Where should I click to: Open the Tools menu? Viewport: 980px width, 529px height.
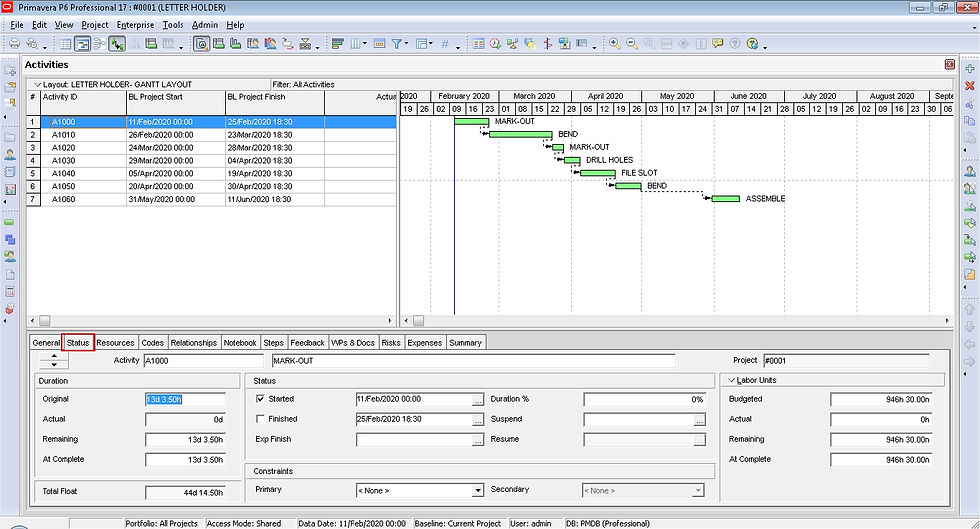tap(173, 25)
